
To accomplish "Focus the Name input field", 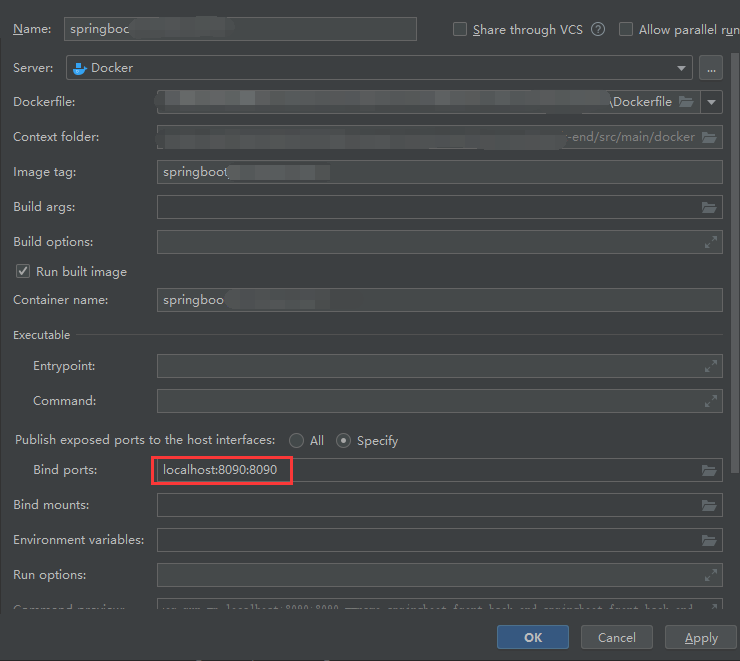I will click(x=240, y=29).
